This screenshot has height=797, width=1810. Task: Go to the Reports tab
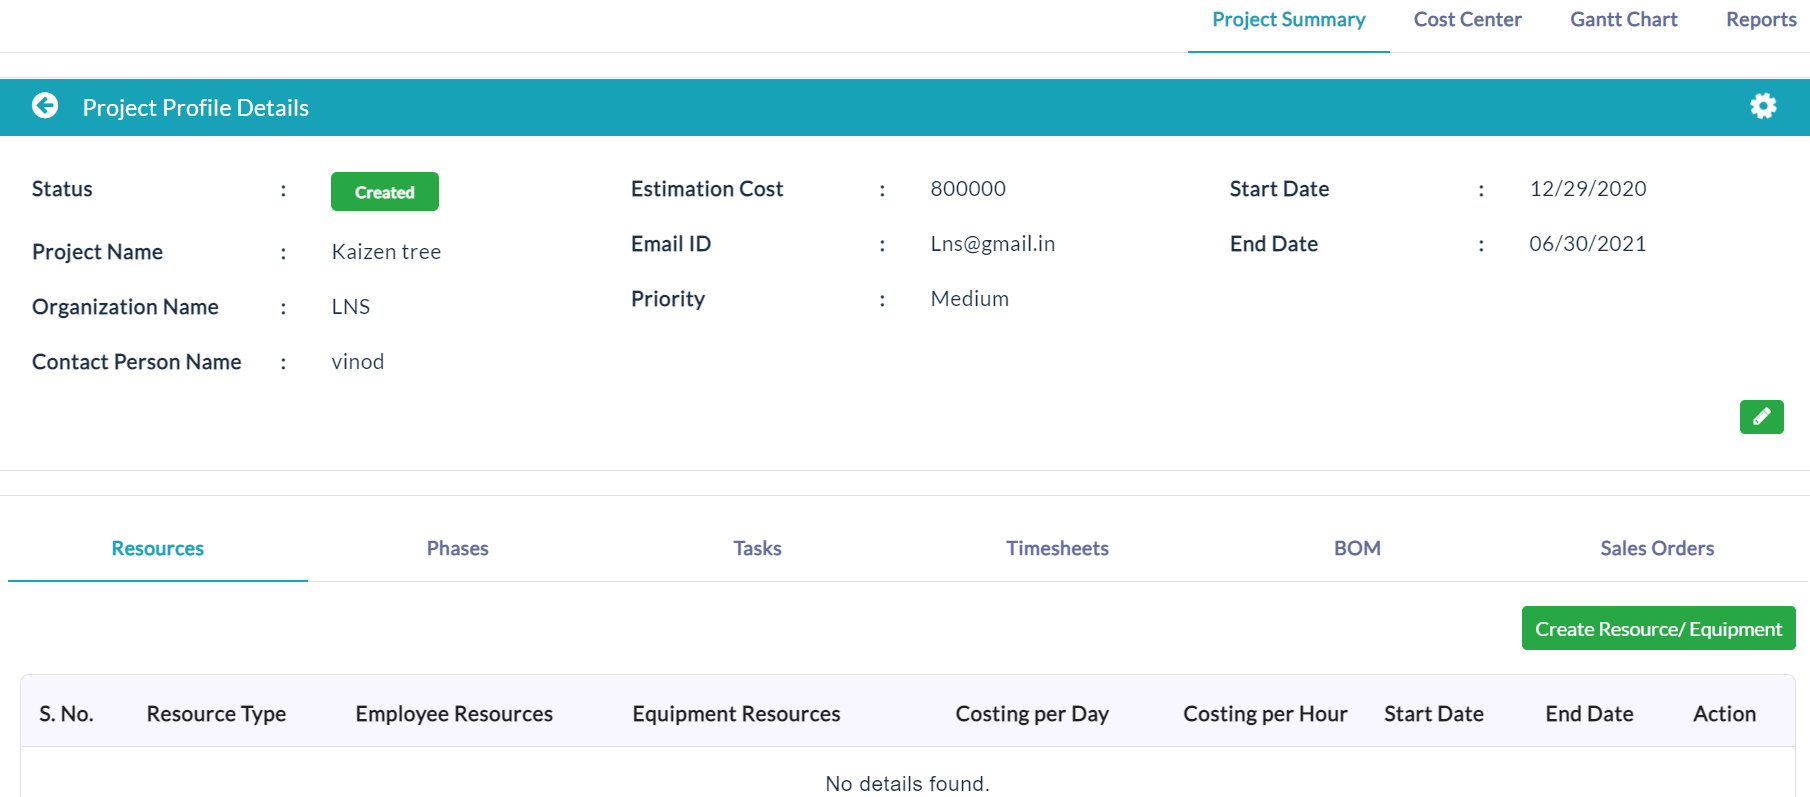pos(1761,20)
